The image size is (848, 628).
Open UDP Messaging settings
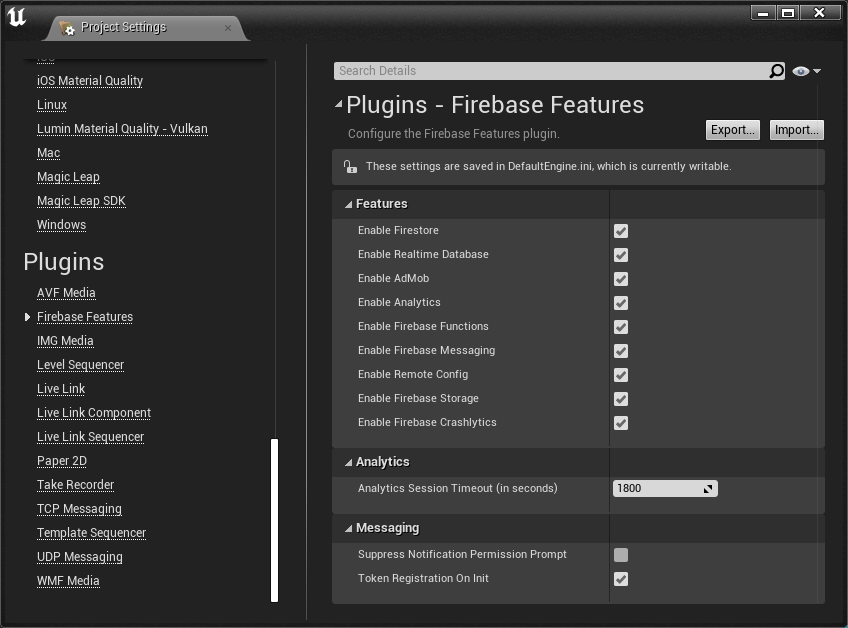(80, 557)
